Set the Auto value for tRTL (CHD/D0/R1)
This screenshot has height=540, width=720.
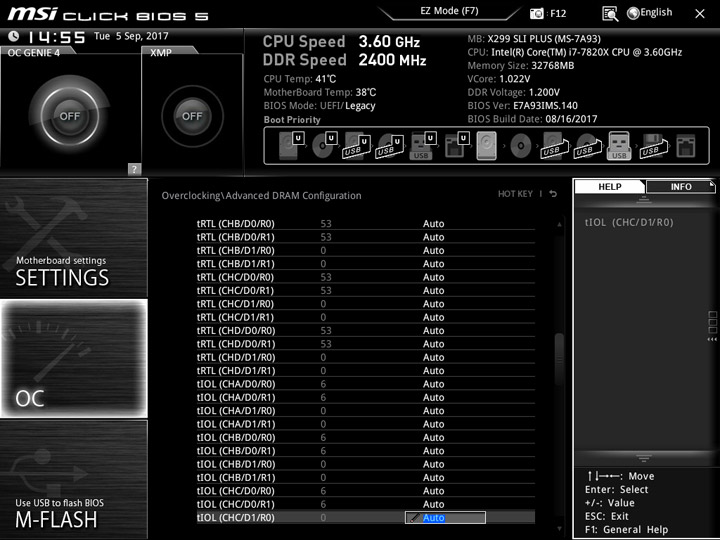433,344
